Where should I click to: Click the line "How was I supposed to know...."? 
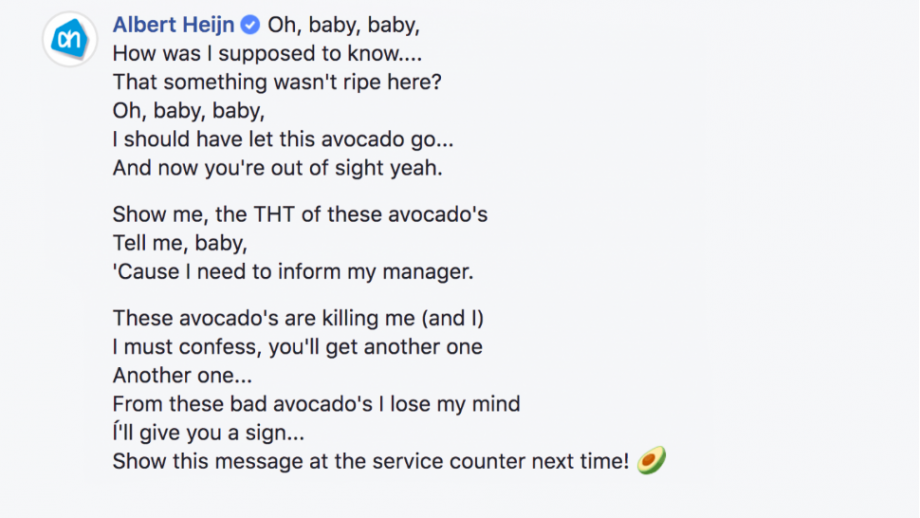click(267, 53)
